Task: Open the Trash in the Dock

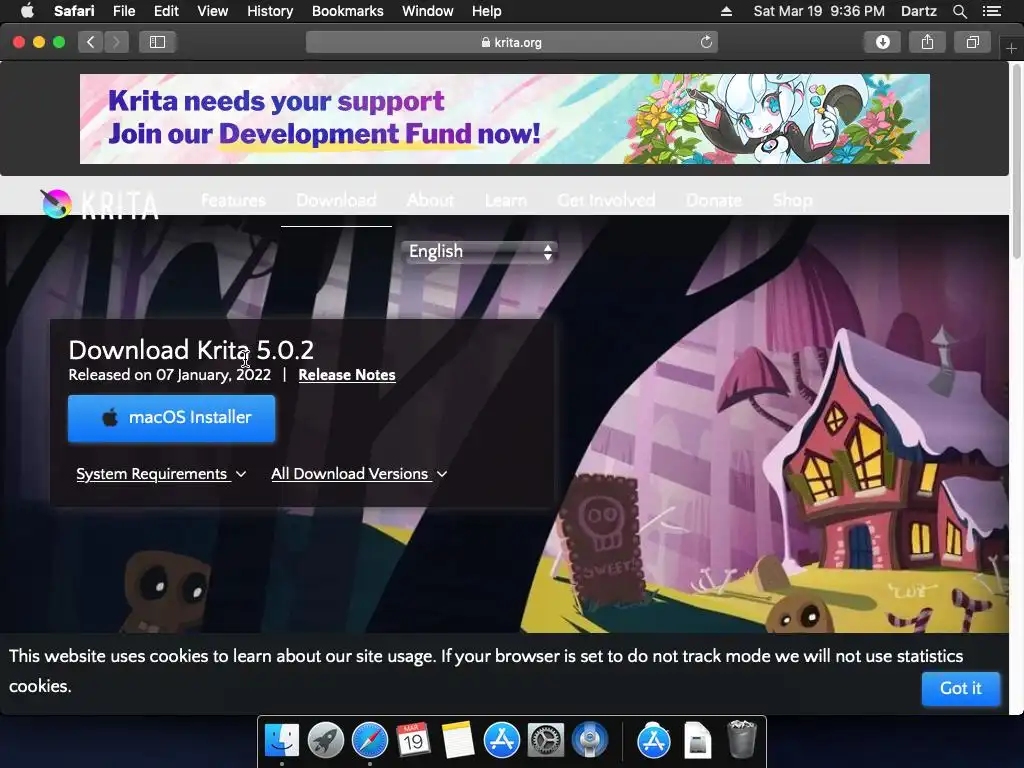Action: tap(742, 739)
